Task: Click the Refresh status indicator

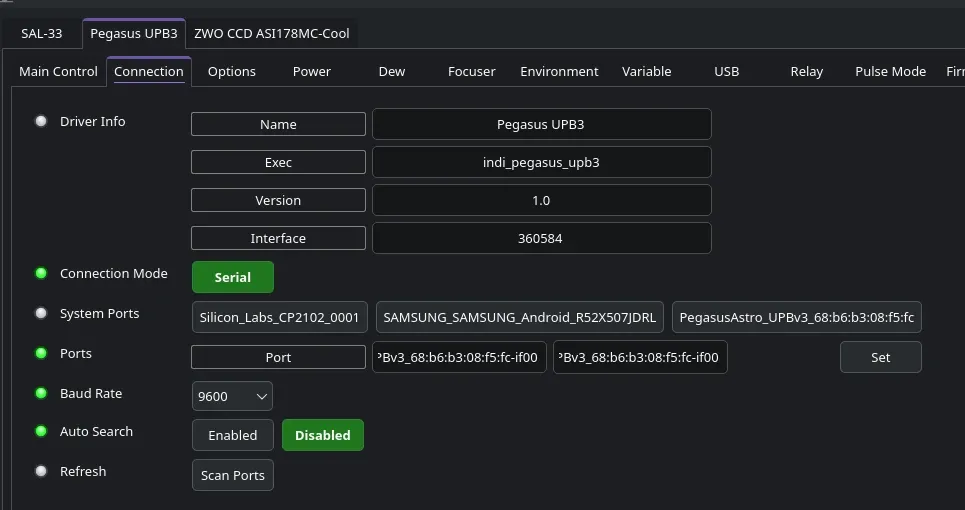Action: coord(41,471)
